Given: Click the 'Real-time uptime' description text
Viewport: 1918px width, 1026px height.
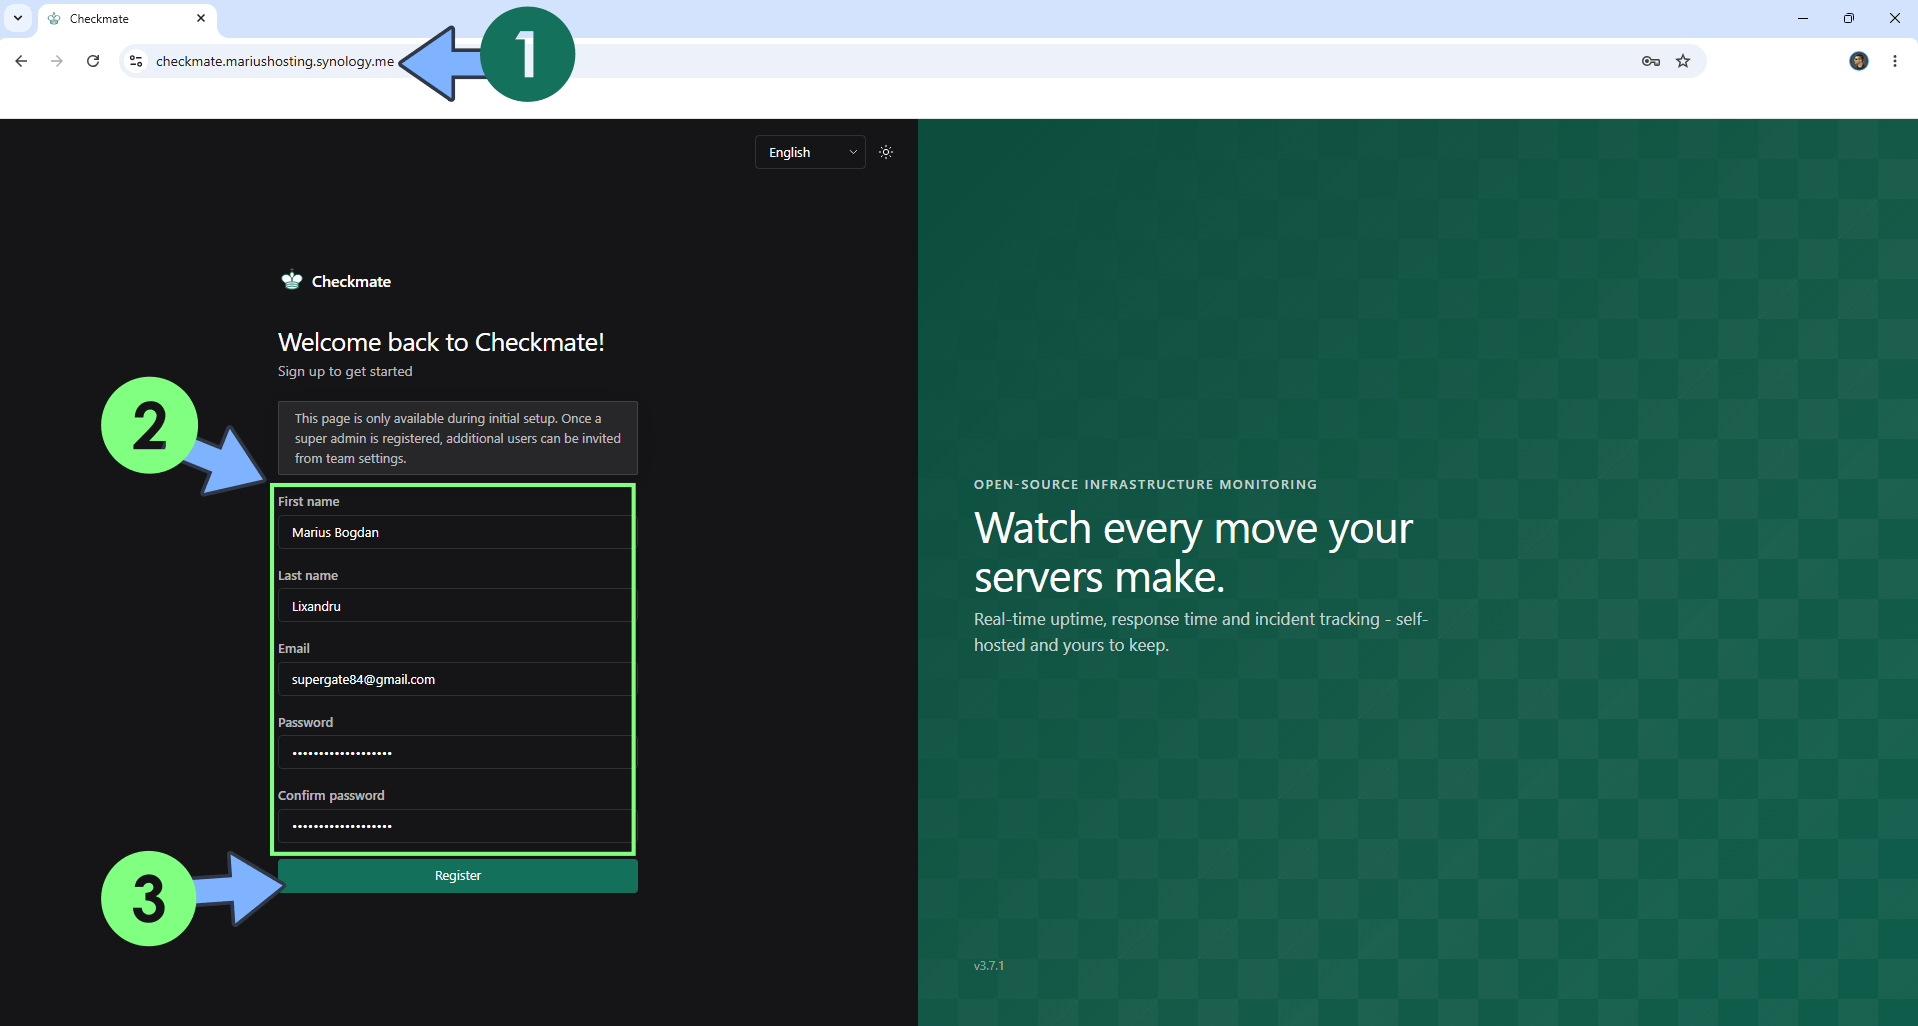Looking at the screenshot, I should click(x=1201, y=632).
